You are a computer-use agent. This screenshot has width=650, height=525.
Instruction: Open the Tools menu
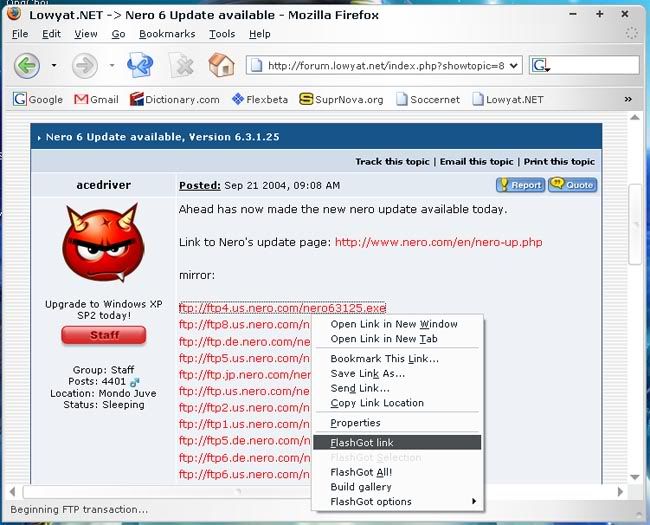point(222,34)
